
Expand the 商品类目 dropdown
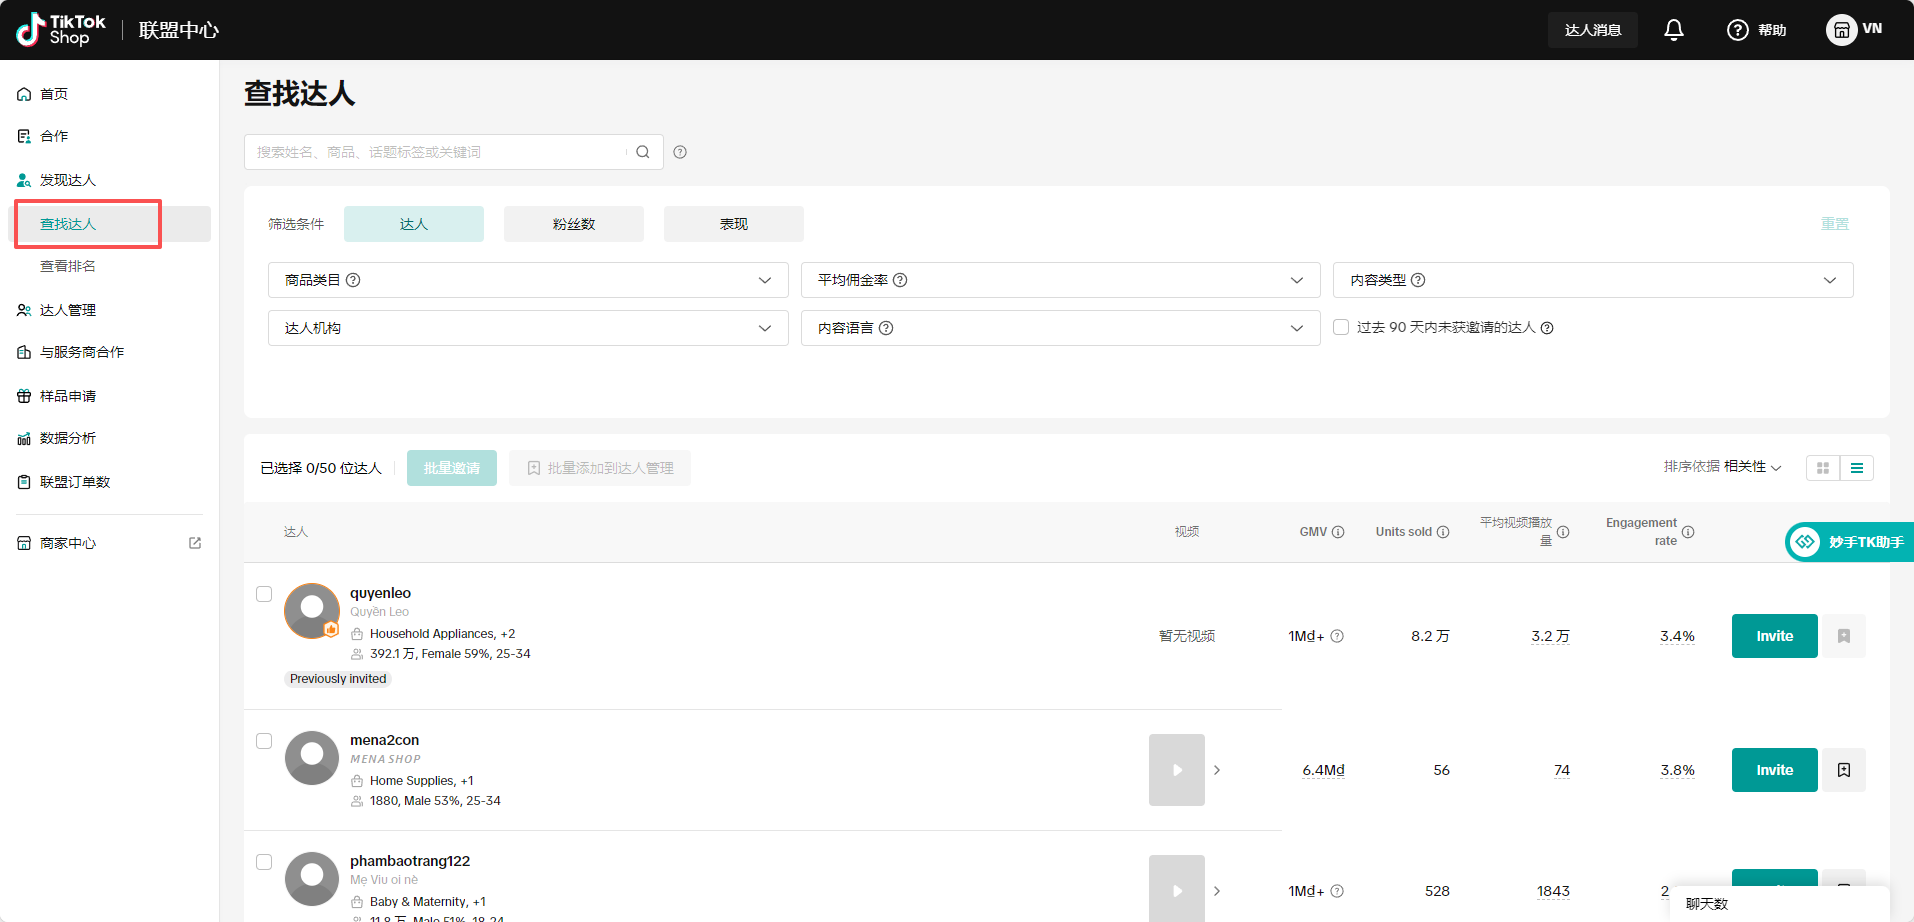528,280
